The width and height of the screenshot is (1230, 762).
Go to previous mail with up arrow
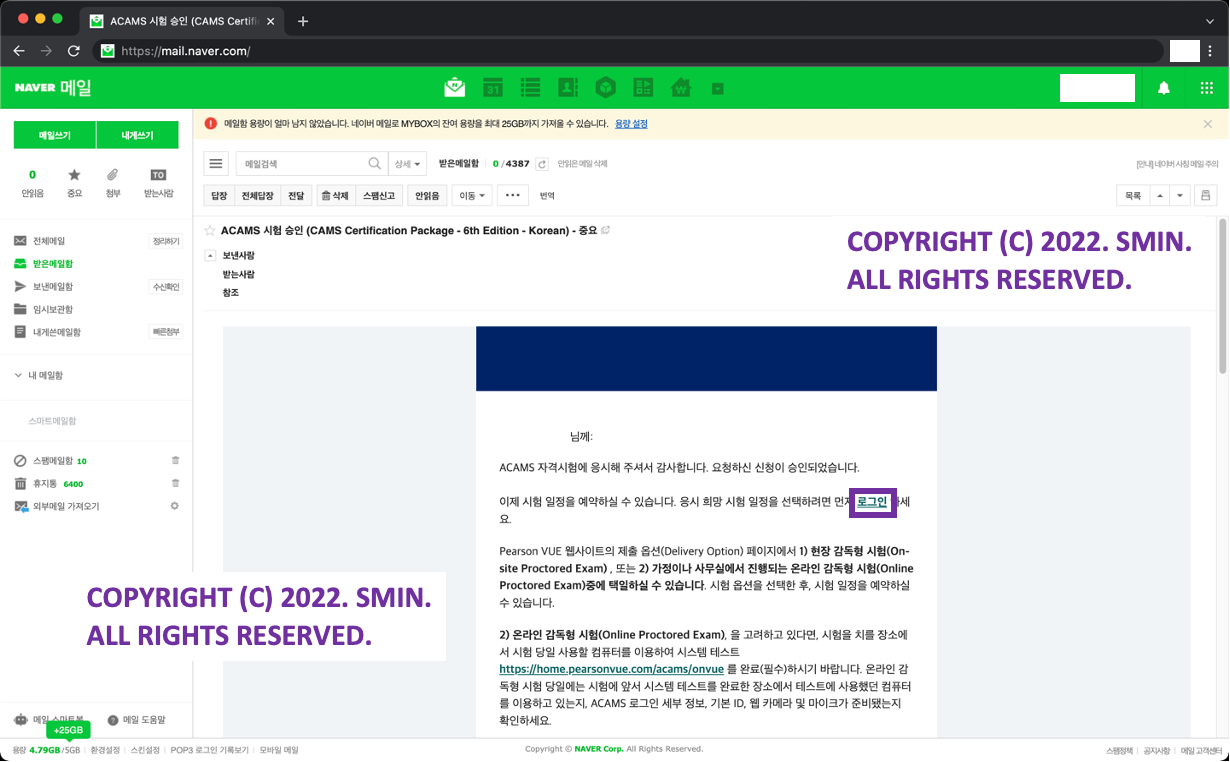1160,196
